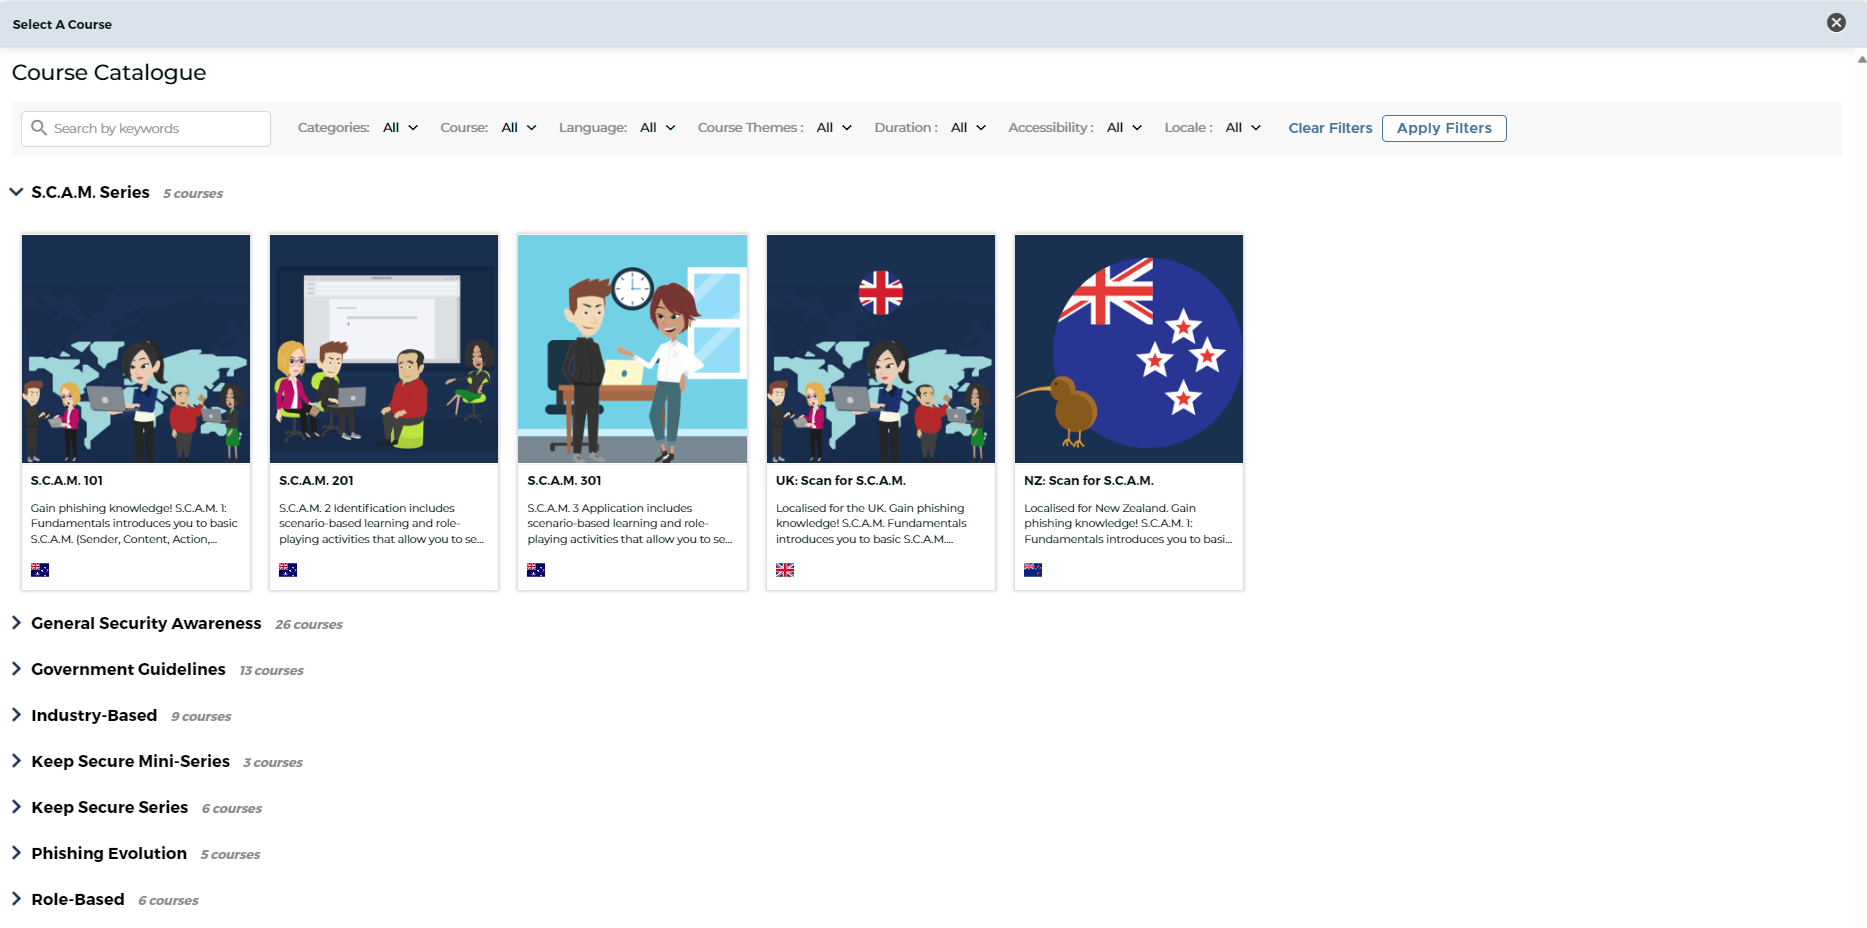Click the UK: Scan for S.C.A.M. title
This screenshot has height=928, width=1867.
pos(841,481)
